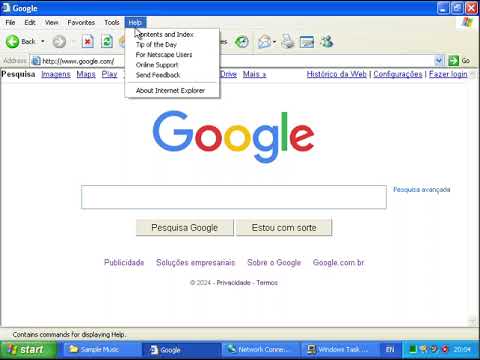Image resolution: width=480 pixels, height=360 pixels.
Task: Open the Tools menu
Action: [x=112, y=23]
